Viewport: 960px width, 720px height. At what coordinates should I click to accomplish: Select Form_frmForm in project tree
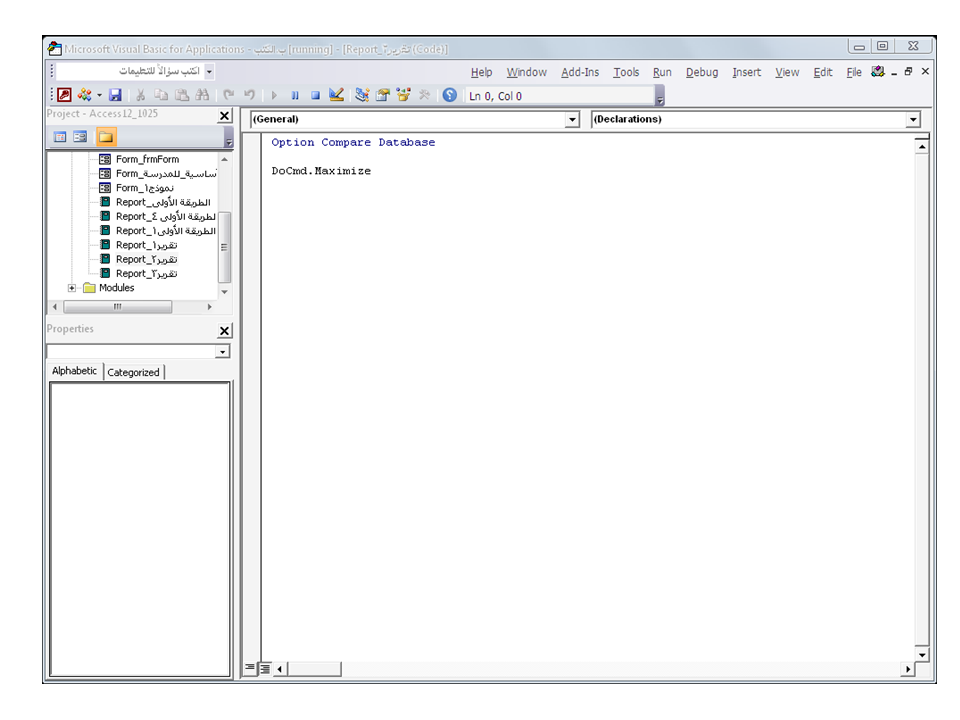tap(147, 159)
